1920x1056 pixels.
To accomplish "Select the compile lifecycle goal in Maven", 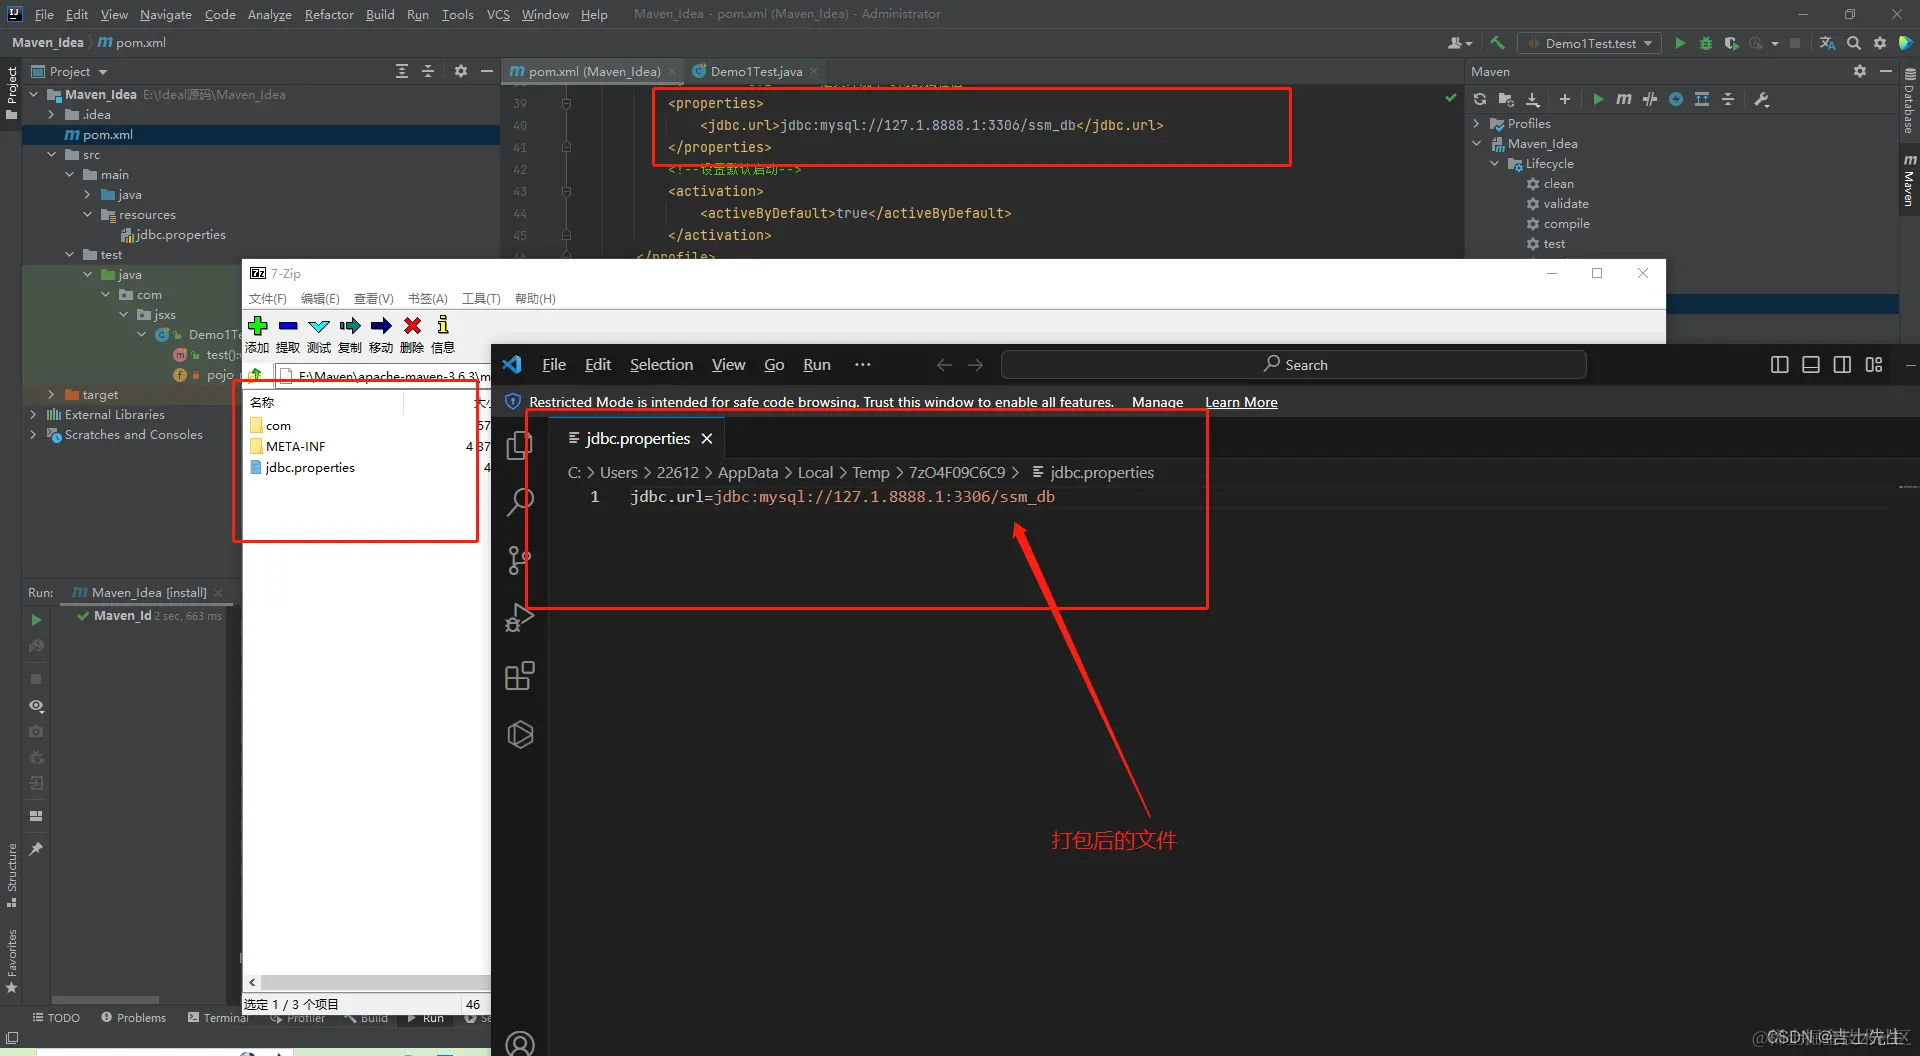I will [1566, 224].
